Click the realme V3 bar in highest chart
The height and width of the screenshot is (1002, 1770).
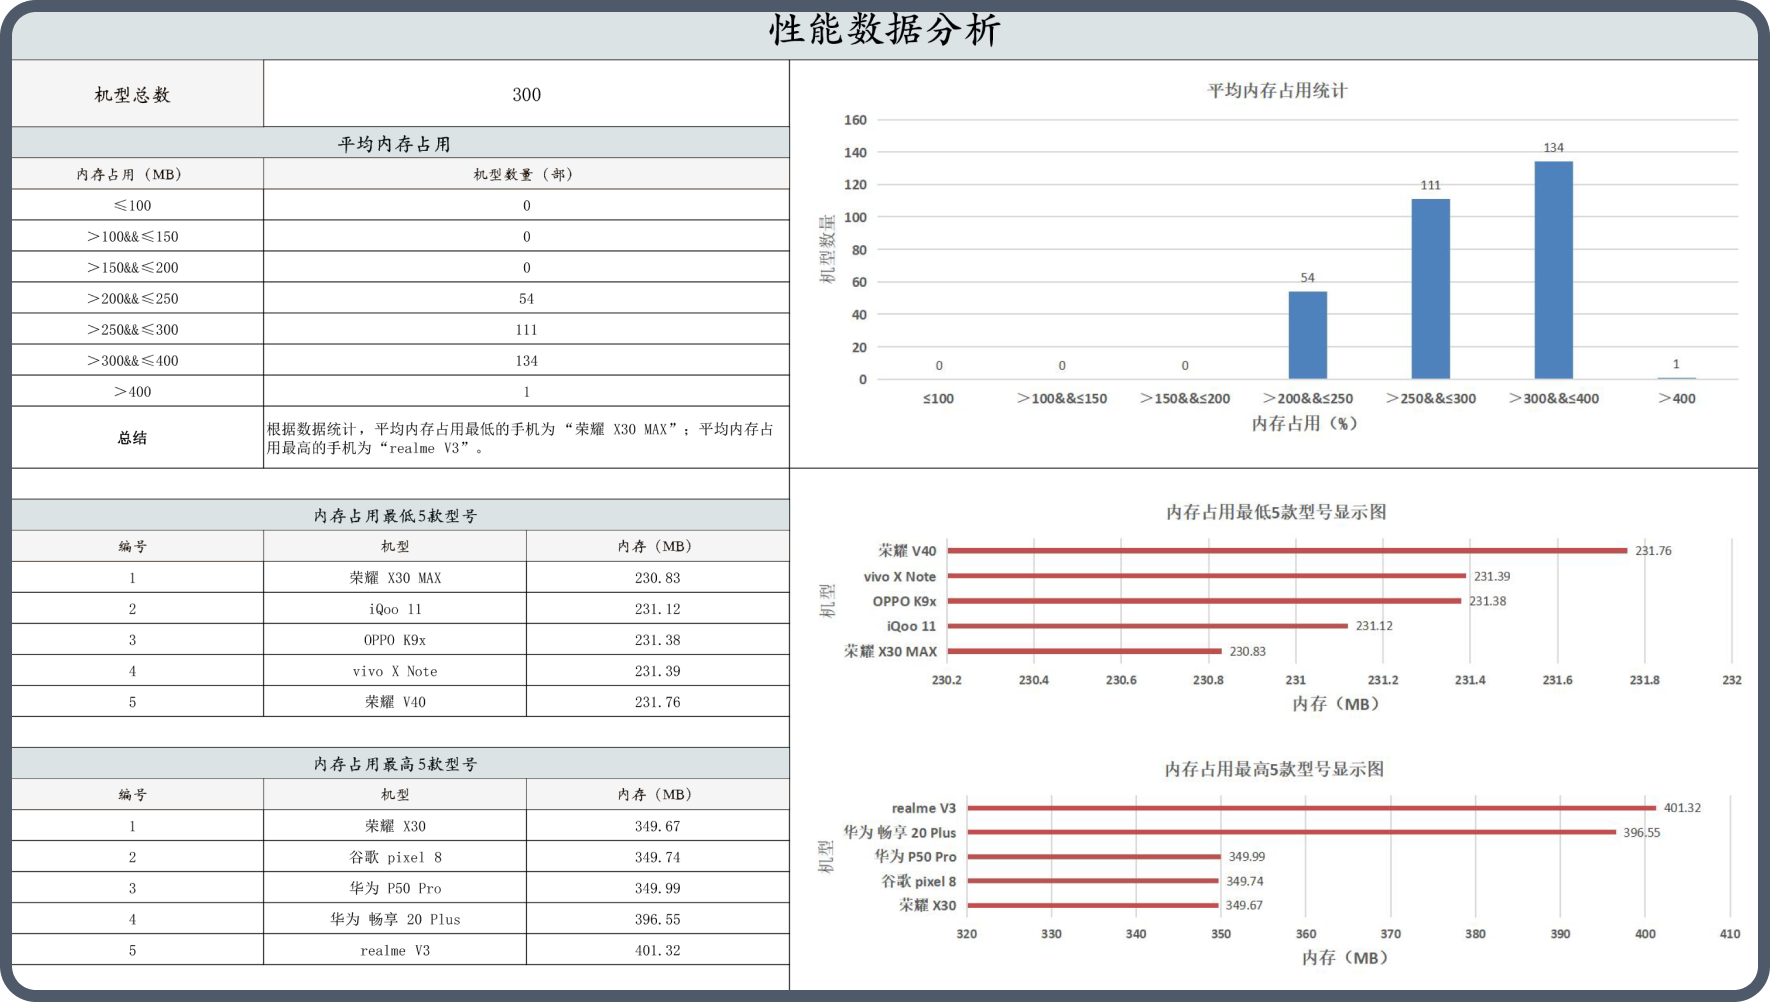click(1310, 808)
